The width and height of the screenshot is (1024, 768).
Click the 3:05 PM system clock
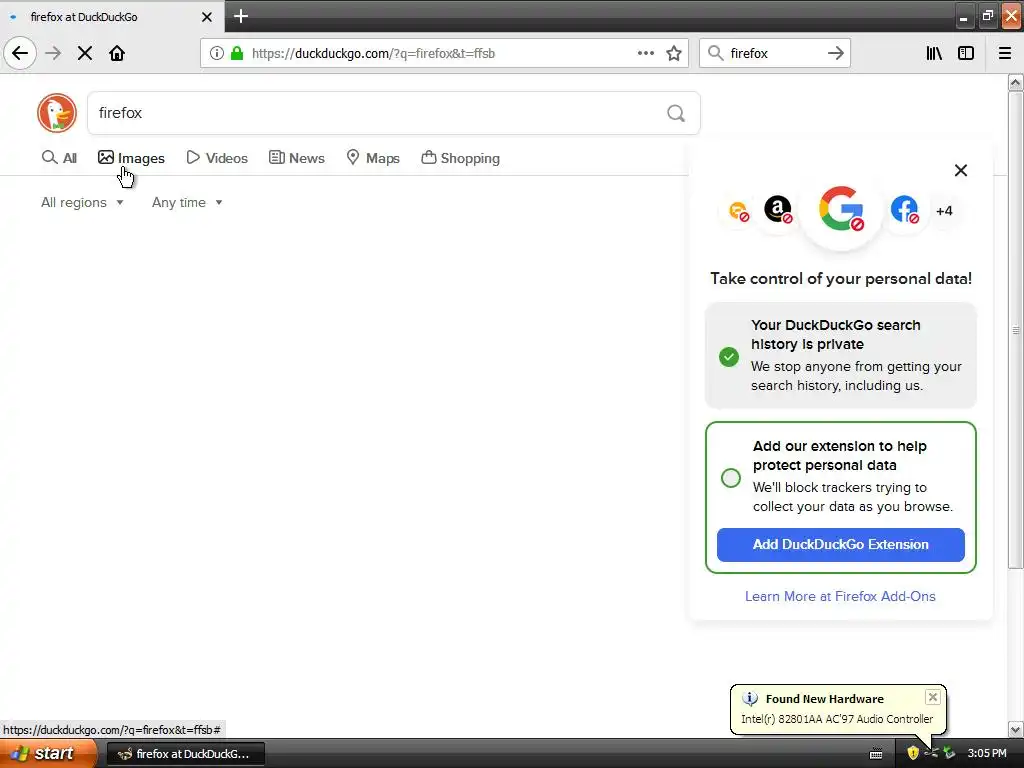[987, 753]
